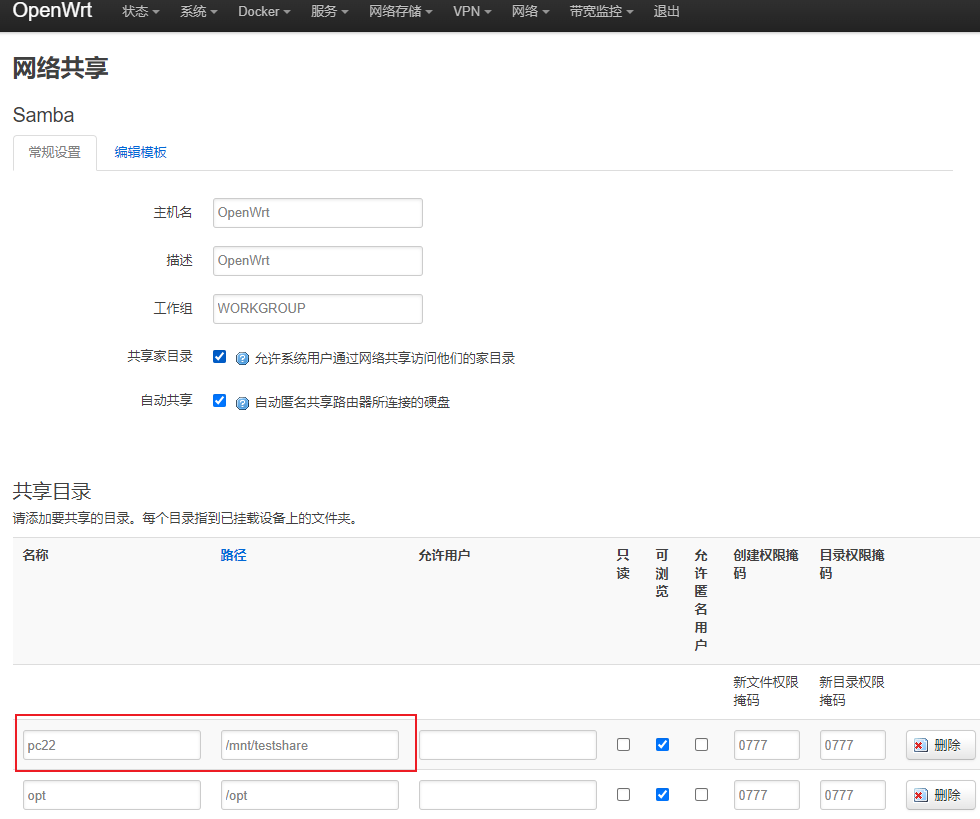Image resolution: width=980 pixels, height=819 pixels.
Task: Expand the 服务 menu
Action: point(329,12)
